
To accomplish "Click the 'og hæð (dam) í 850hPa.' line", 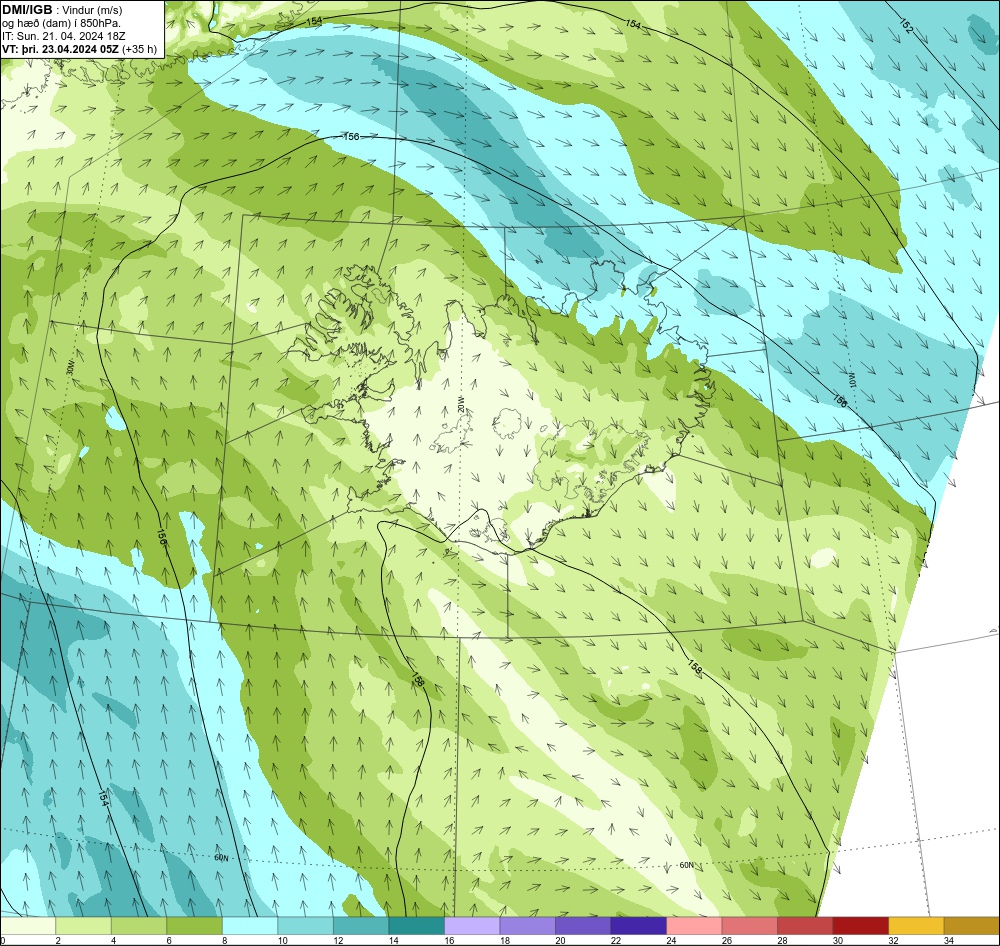I will (x=61, y=23).
